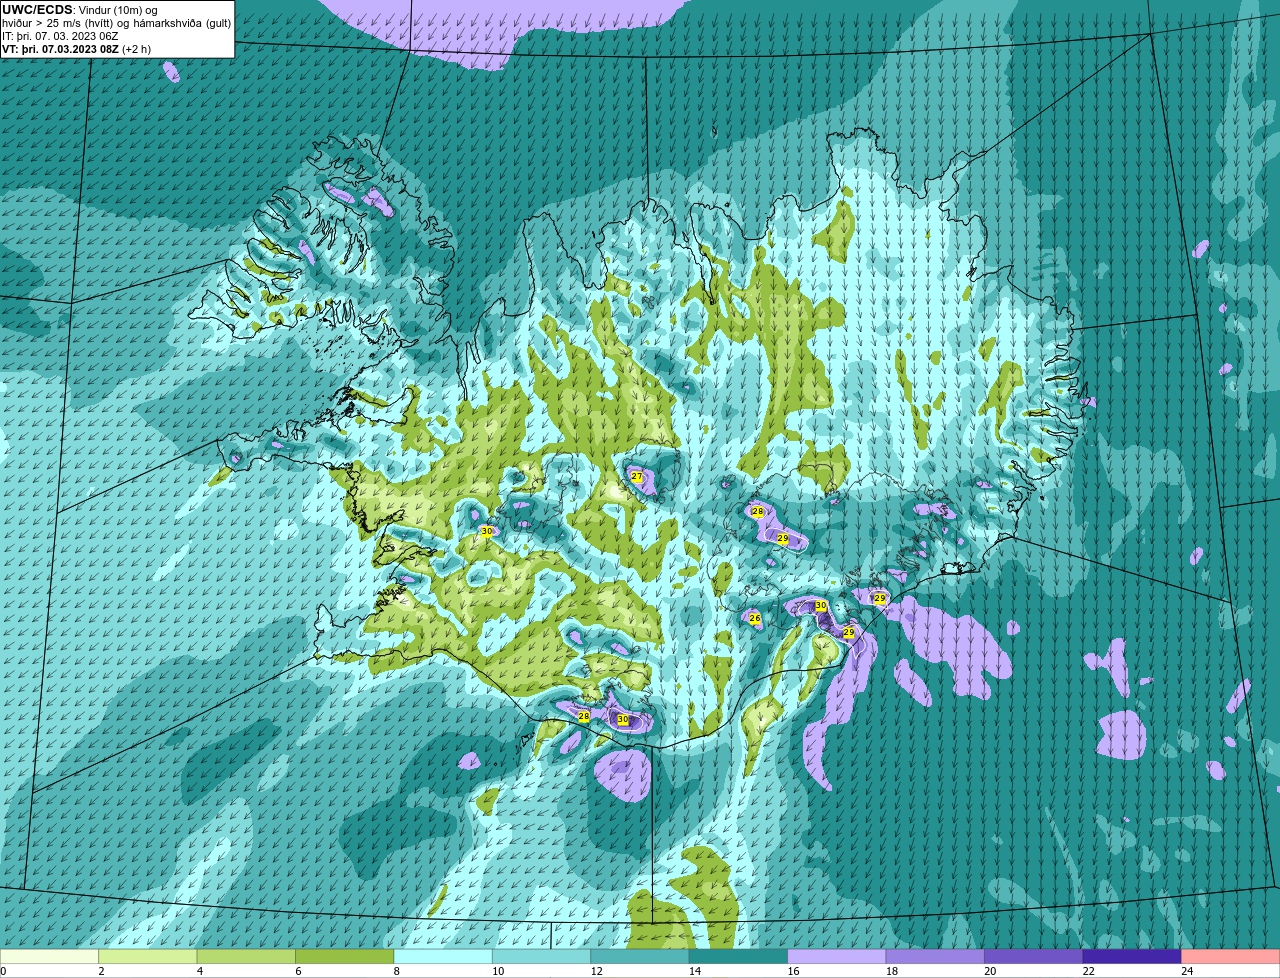Select the 0–2 m/s pale yellow legend swatch
Image resolution: width=1280 pixels, height=978 pixels.
click(49, 957)
